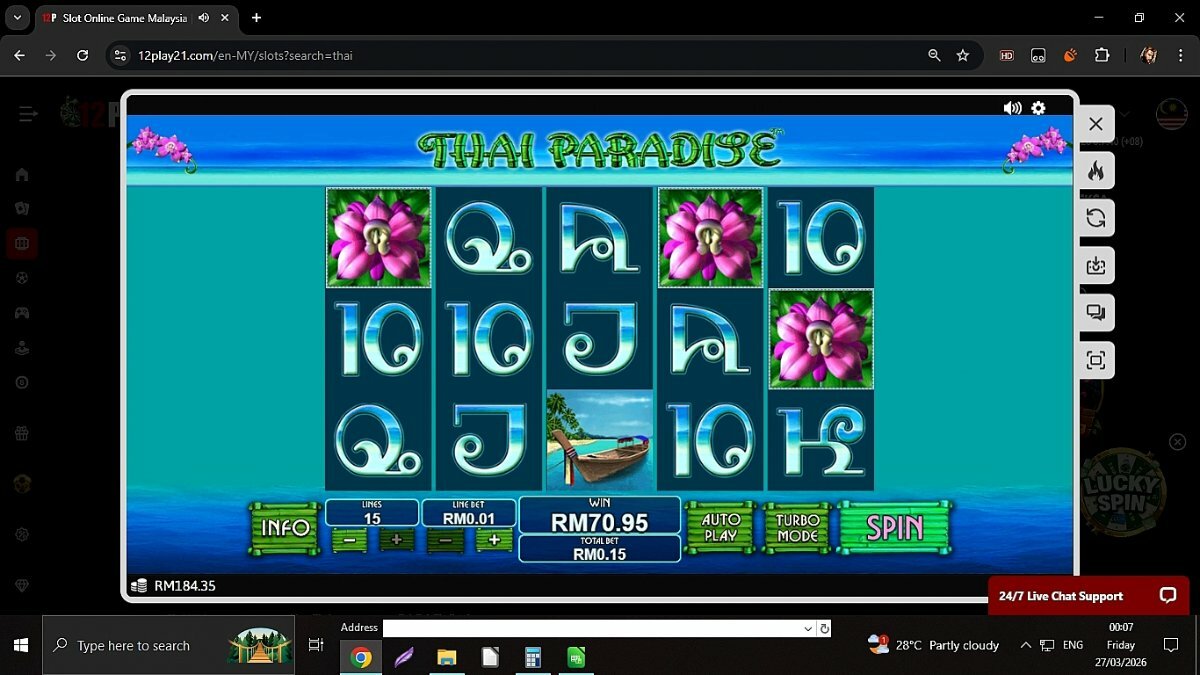Mute the game sound speaker icon

(x=1012, y=108)
